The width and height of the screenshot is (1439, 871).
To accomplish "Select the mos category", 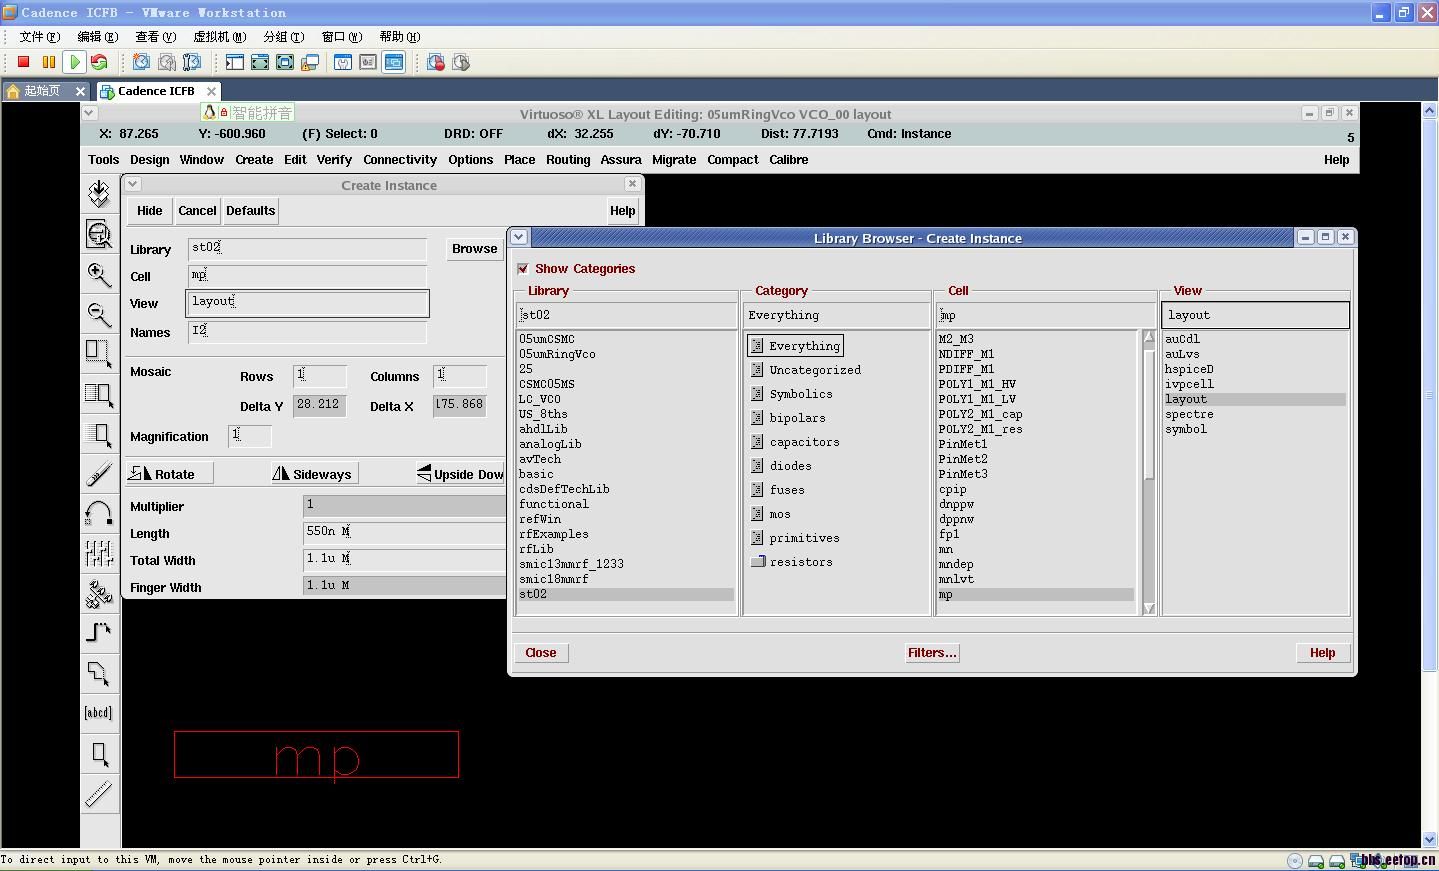I will coord(779,514).
